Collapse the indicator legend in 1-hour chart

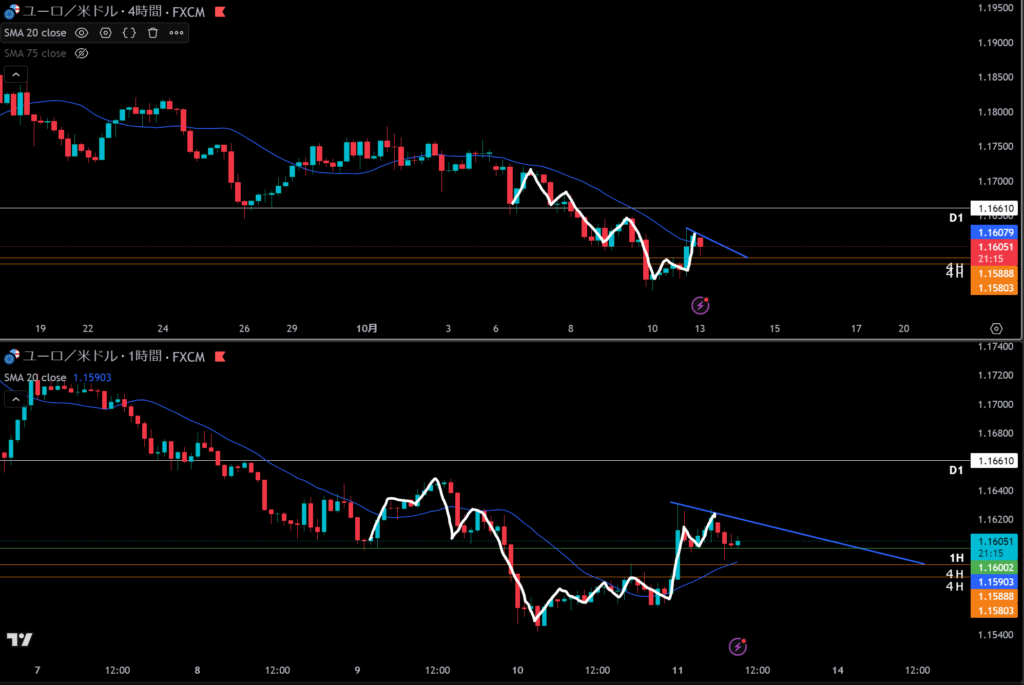15,399
